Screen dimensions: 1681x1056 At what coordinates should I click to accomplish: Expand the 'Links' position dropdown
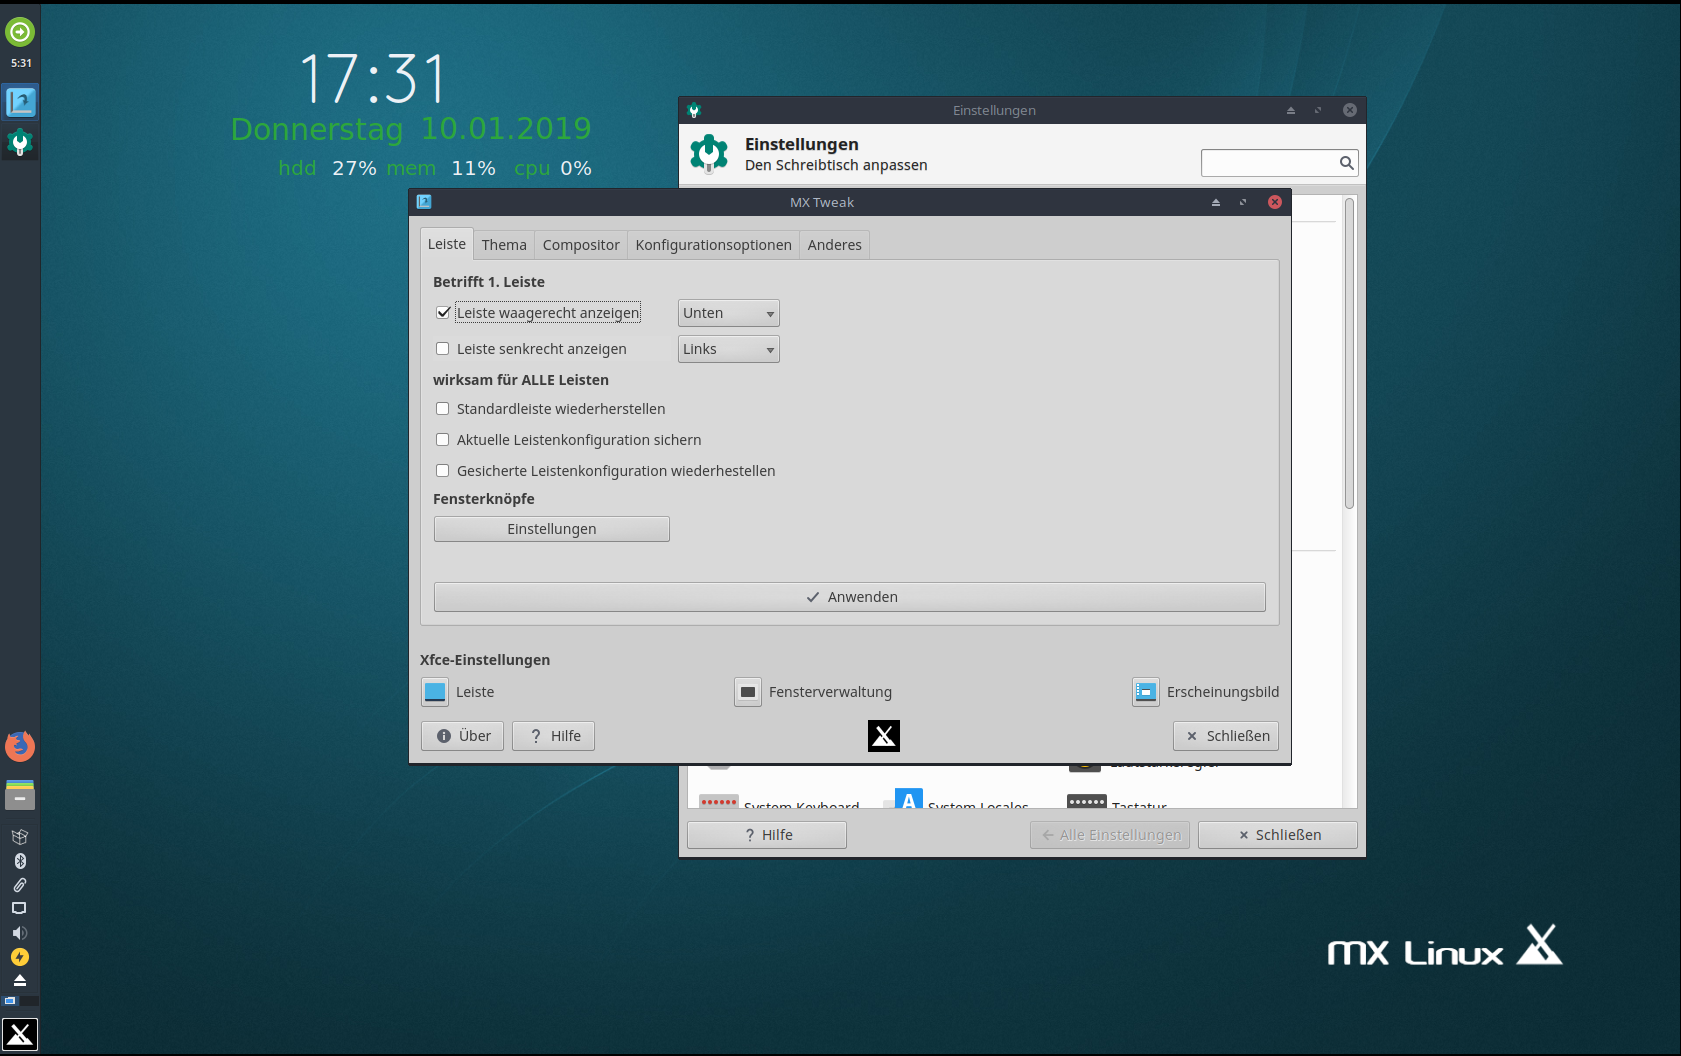pyautogui.click(x=728, y=349)
